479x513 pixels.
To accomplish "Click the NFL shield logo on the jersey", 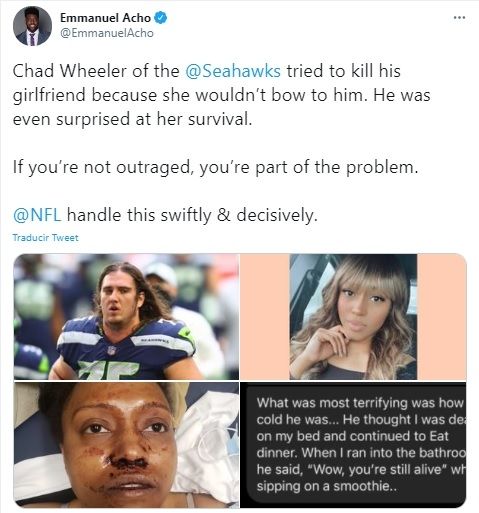I will 112,350.
